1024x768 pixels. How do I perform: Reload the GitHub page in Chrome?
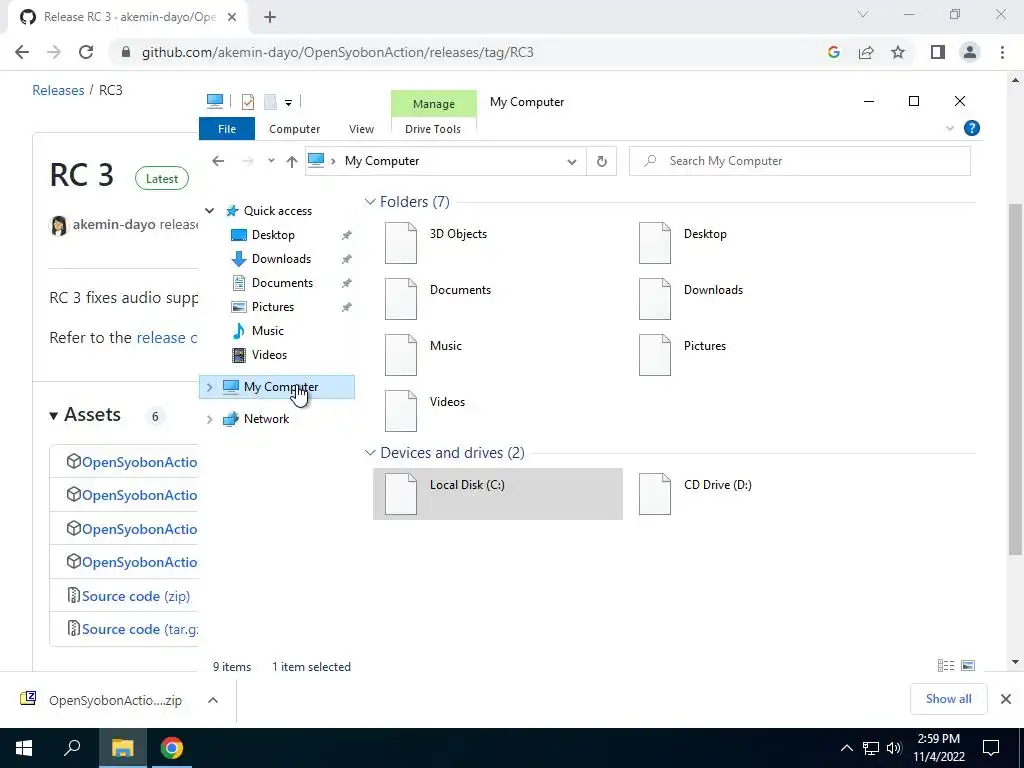86,52
